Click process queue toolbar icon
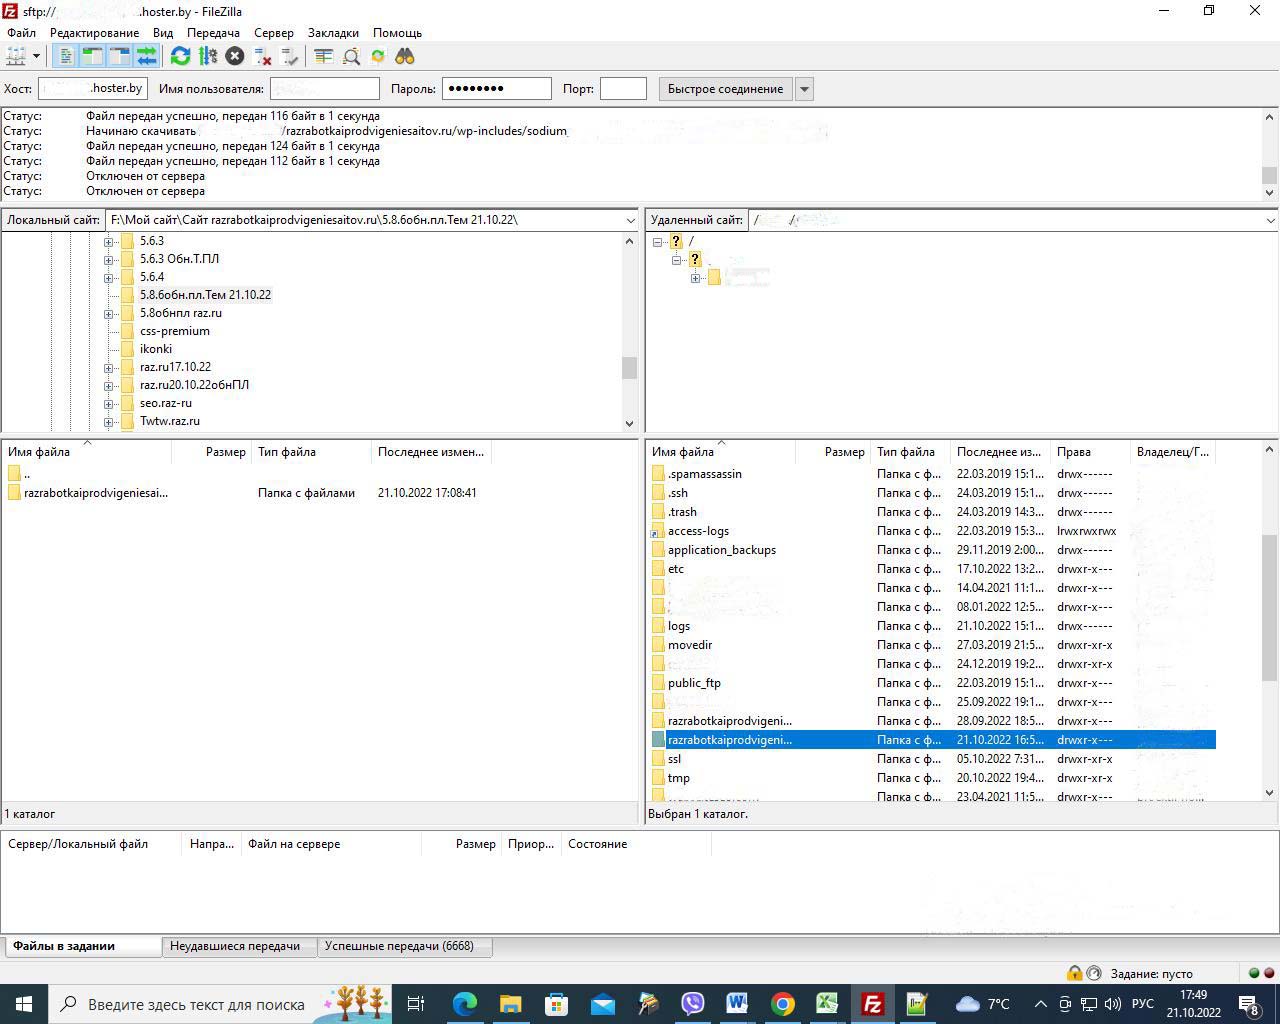This screenshot has height=1024, width=1280. click(208, 56)
